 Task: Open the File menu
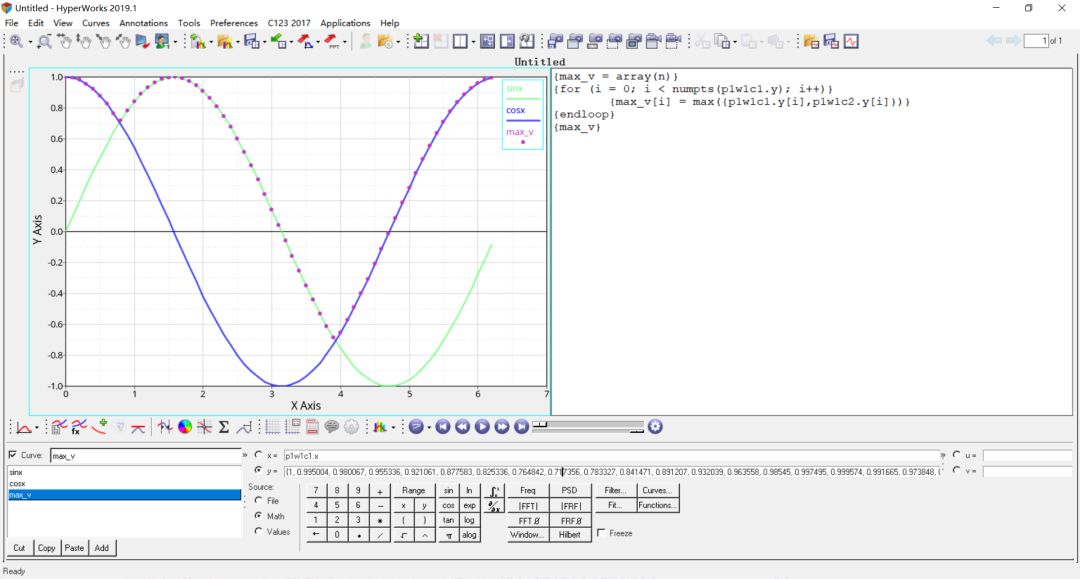(12, 23)
